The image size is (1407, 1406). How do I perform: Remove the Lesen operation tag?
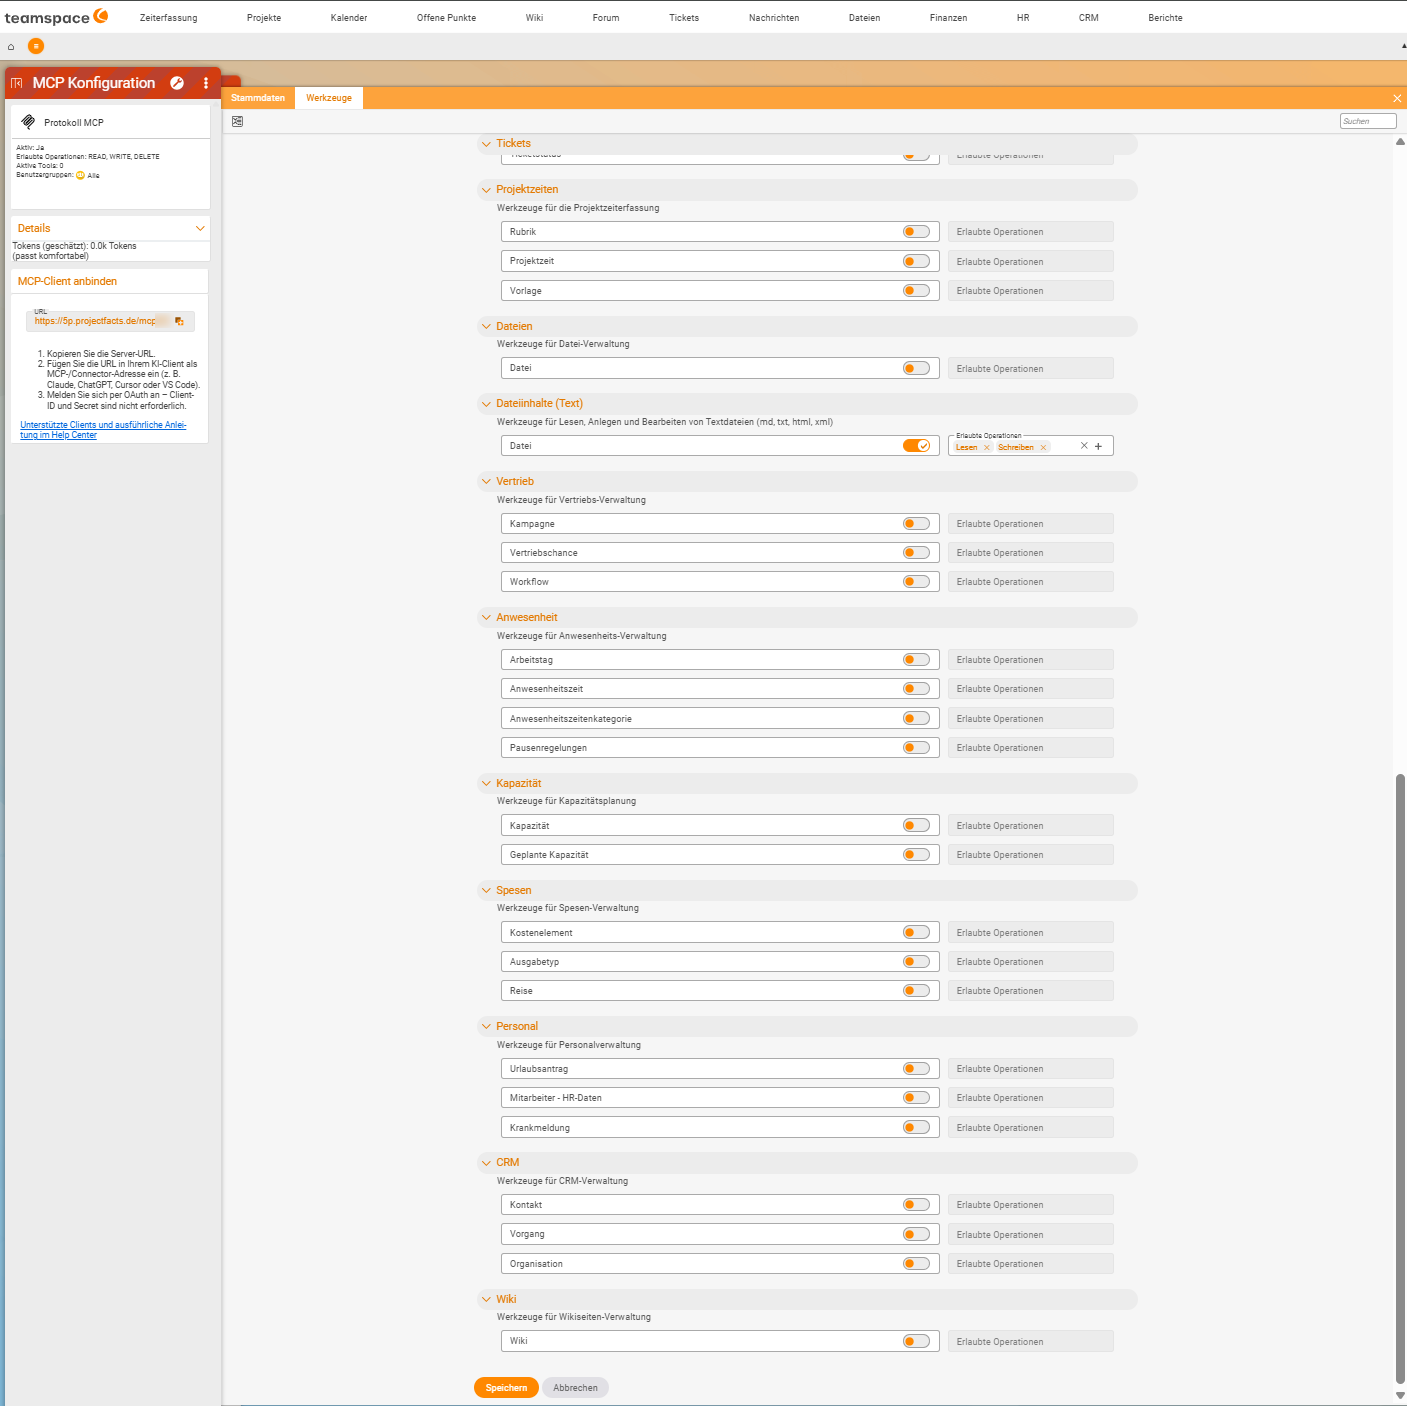point(987,448)
